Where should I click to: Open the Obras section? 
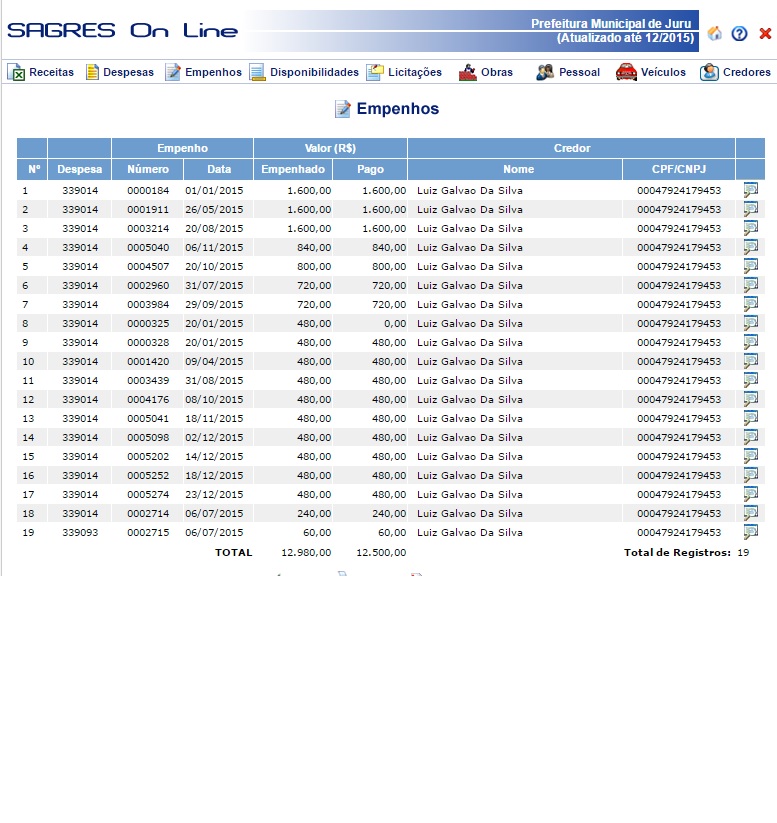[486, 72]
